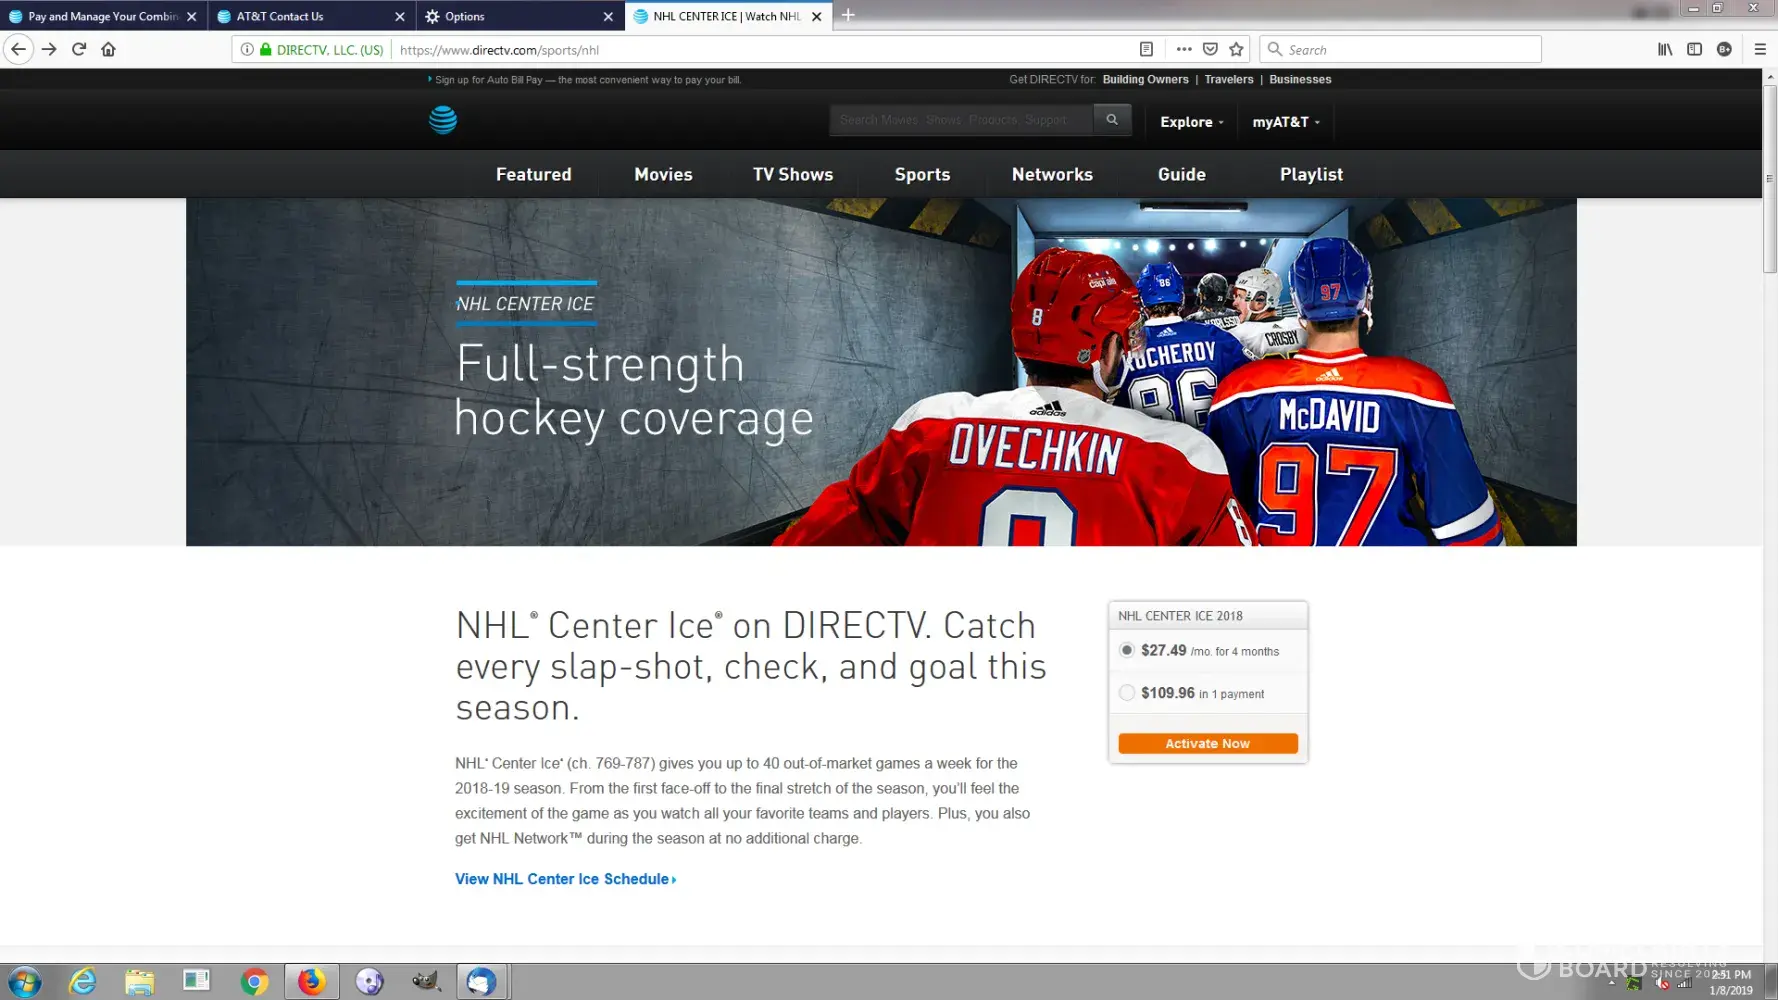Close the AT&T Contact Us tab
Screen dimensions: 1778x1000
pos(400,16)
